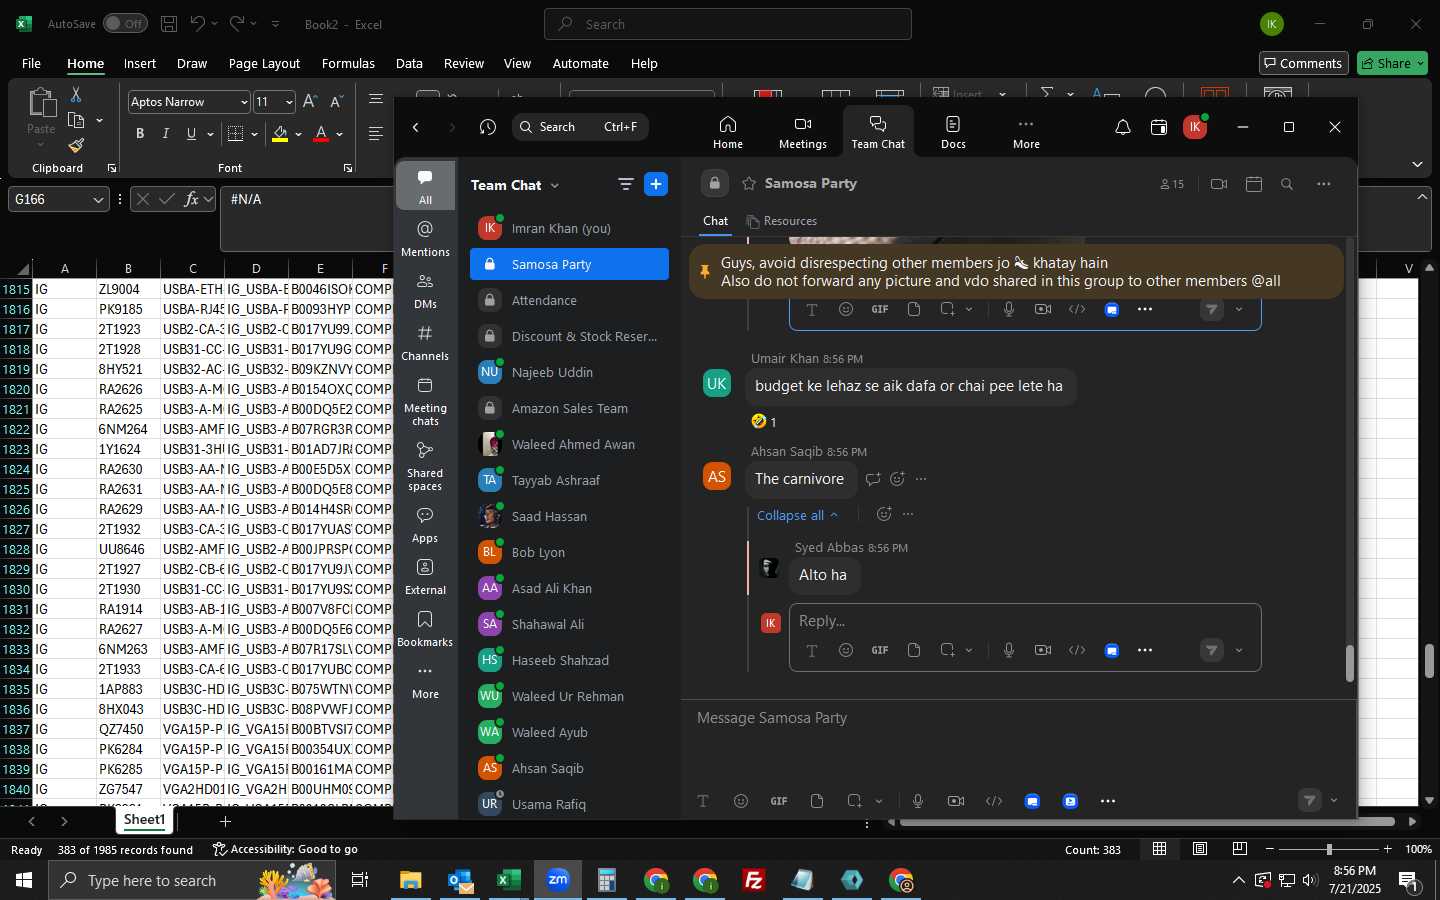Viewport: 1440px width, 900px height.
Task: Open Zoom Meetings tab
Action: point(802,131)
